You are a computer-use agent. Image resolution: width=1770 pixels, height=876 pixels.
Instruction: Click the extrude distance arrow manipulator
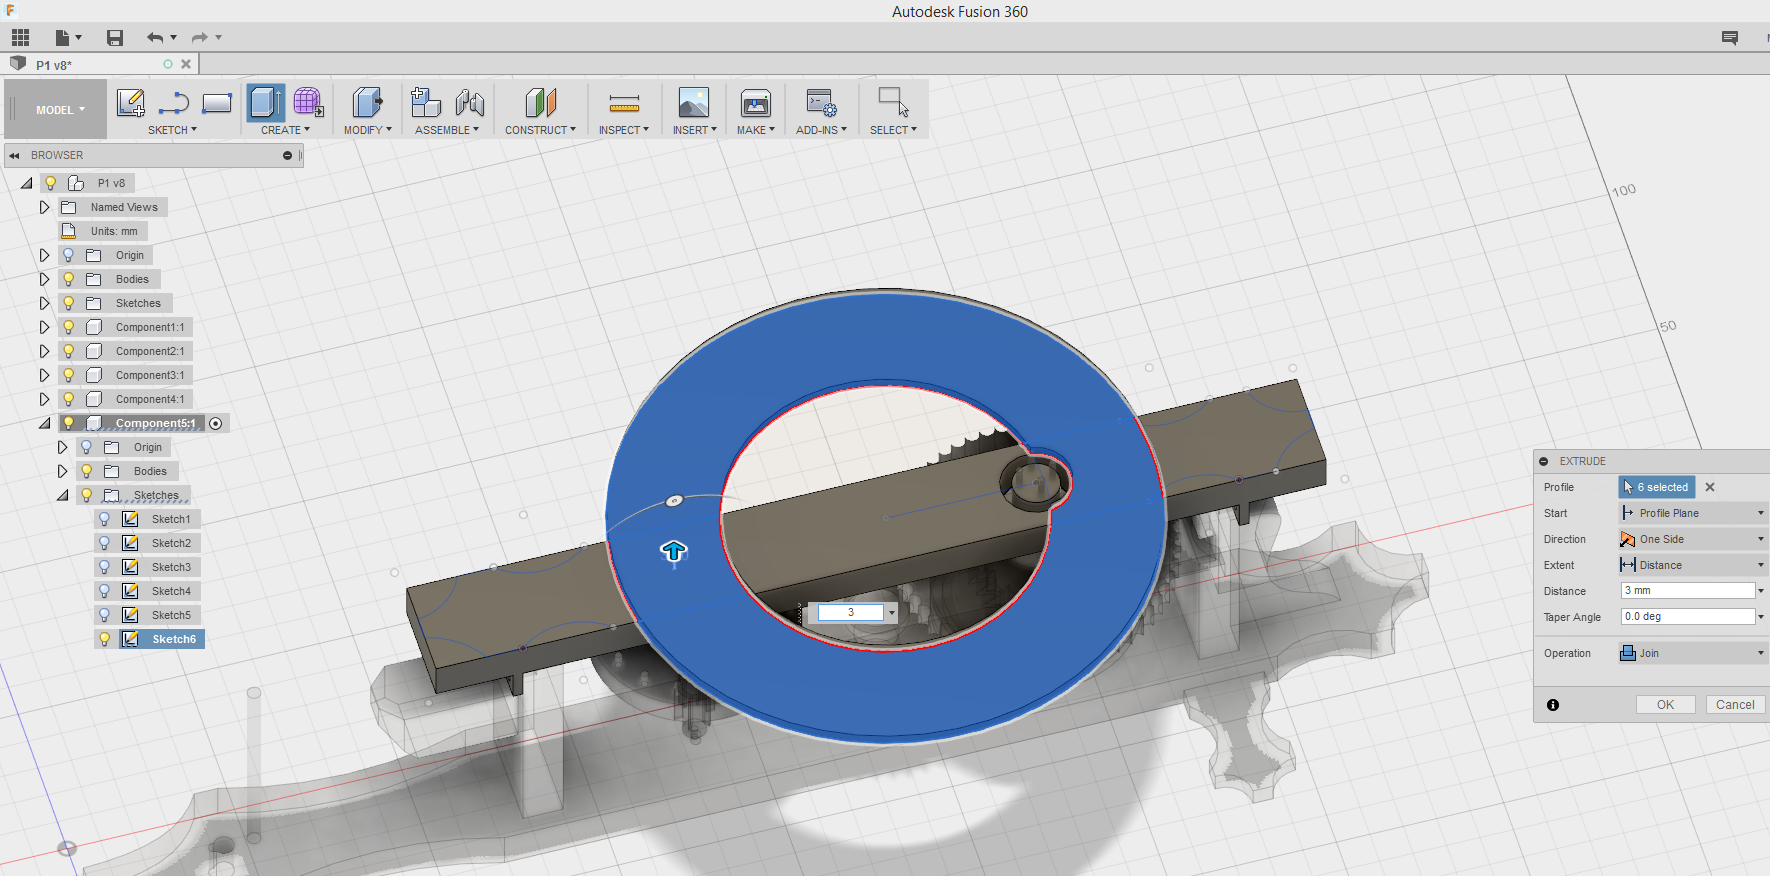(674, 551)
